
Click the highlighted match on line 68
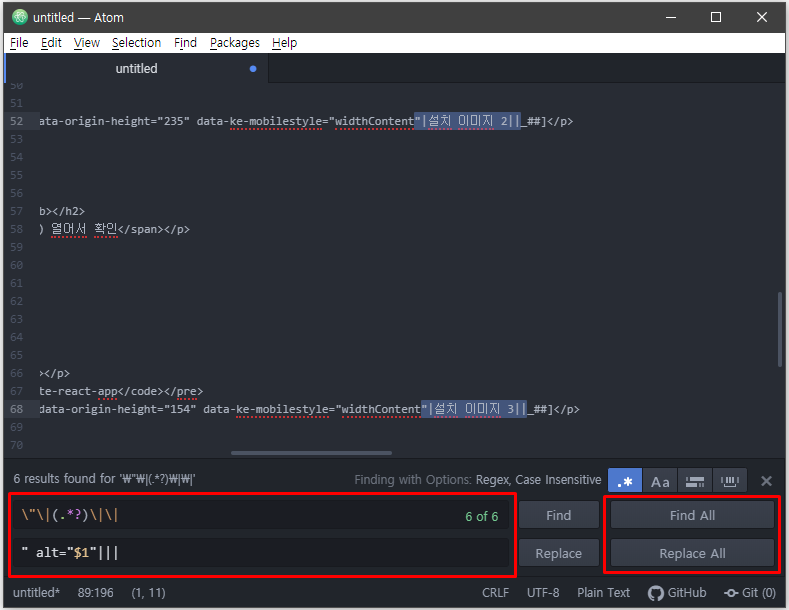pyautogui.click(x=474, y=409)
